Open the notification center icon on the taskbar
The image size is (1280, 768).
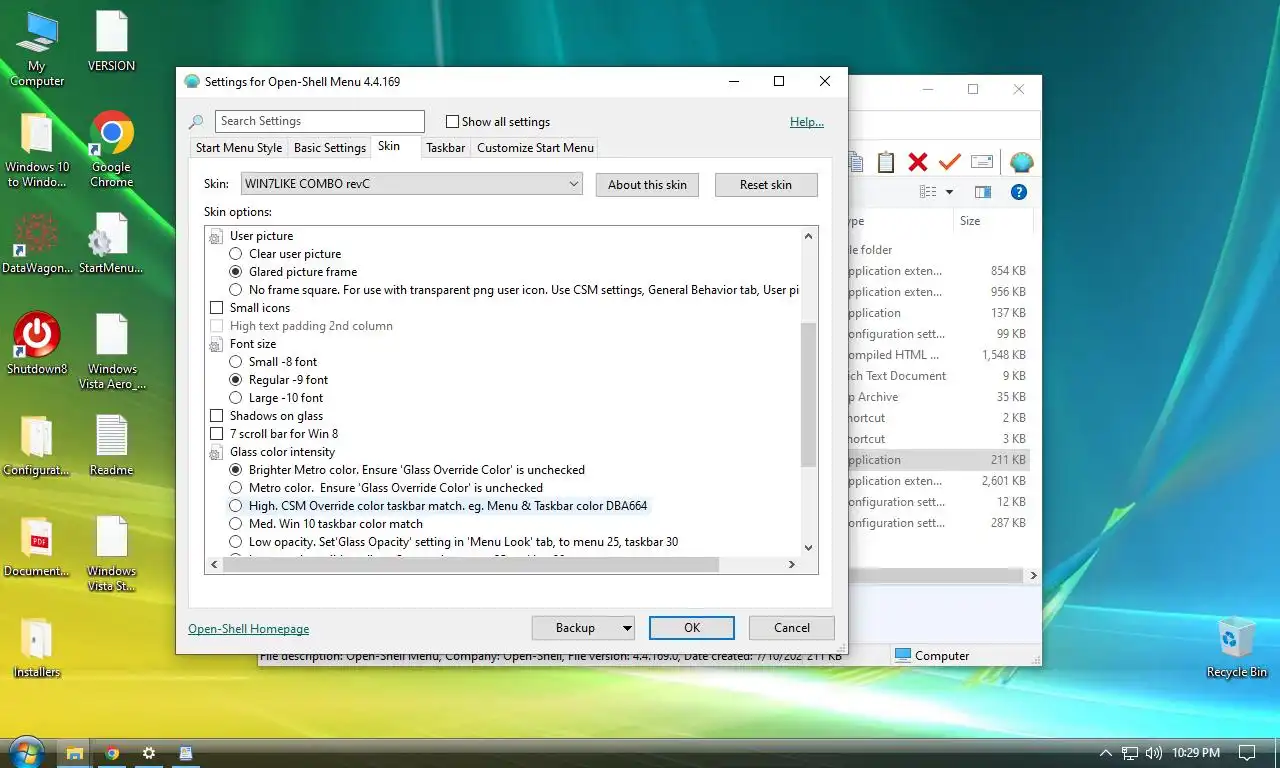click(1247, 753)
